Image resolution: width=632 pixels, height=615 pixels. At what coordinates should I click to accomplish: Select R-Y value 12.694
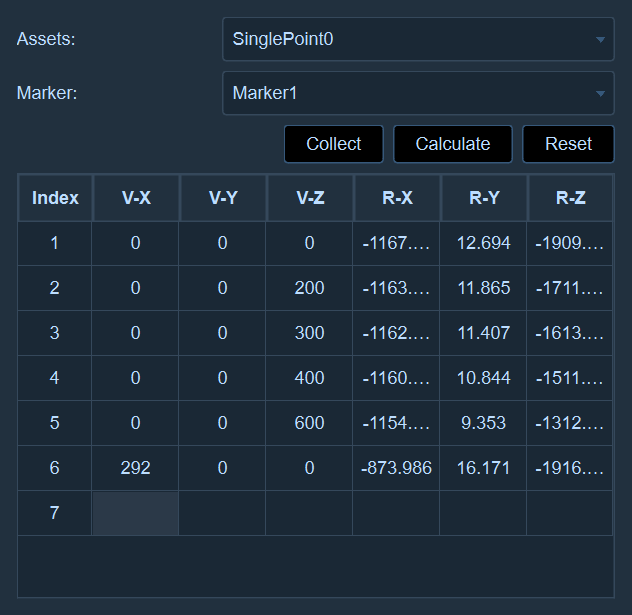(483, 243)
